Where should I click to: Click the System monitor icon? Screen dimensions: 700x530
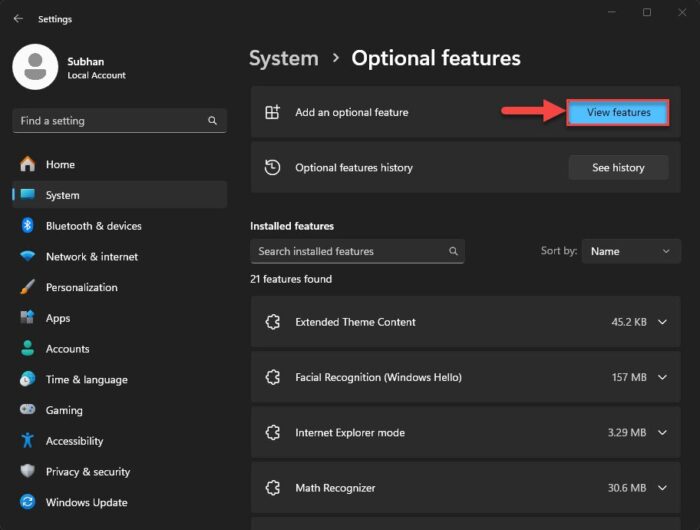tap(28, 195)
